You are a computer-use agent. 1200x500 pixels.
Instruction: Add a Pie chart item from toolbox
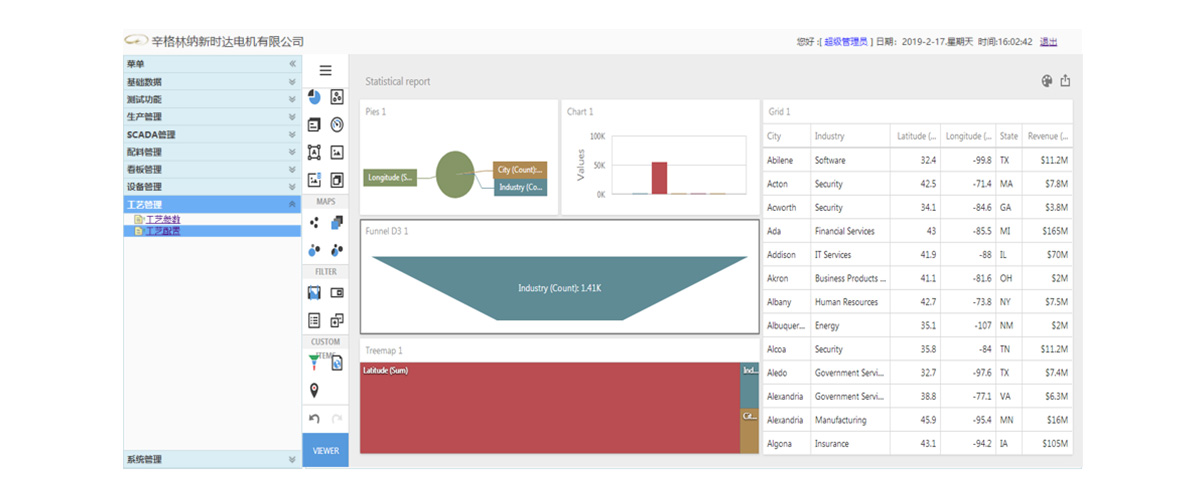pyautogui.click(x=314, y=97)
